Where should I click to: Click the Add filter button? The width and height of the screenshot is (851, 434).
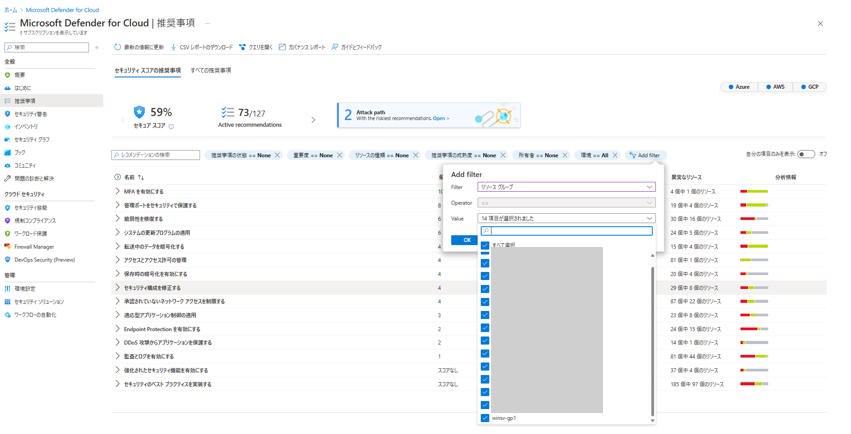coord(646,155)
